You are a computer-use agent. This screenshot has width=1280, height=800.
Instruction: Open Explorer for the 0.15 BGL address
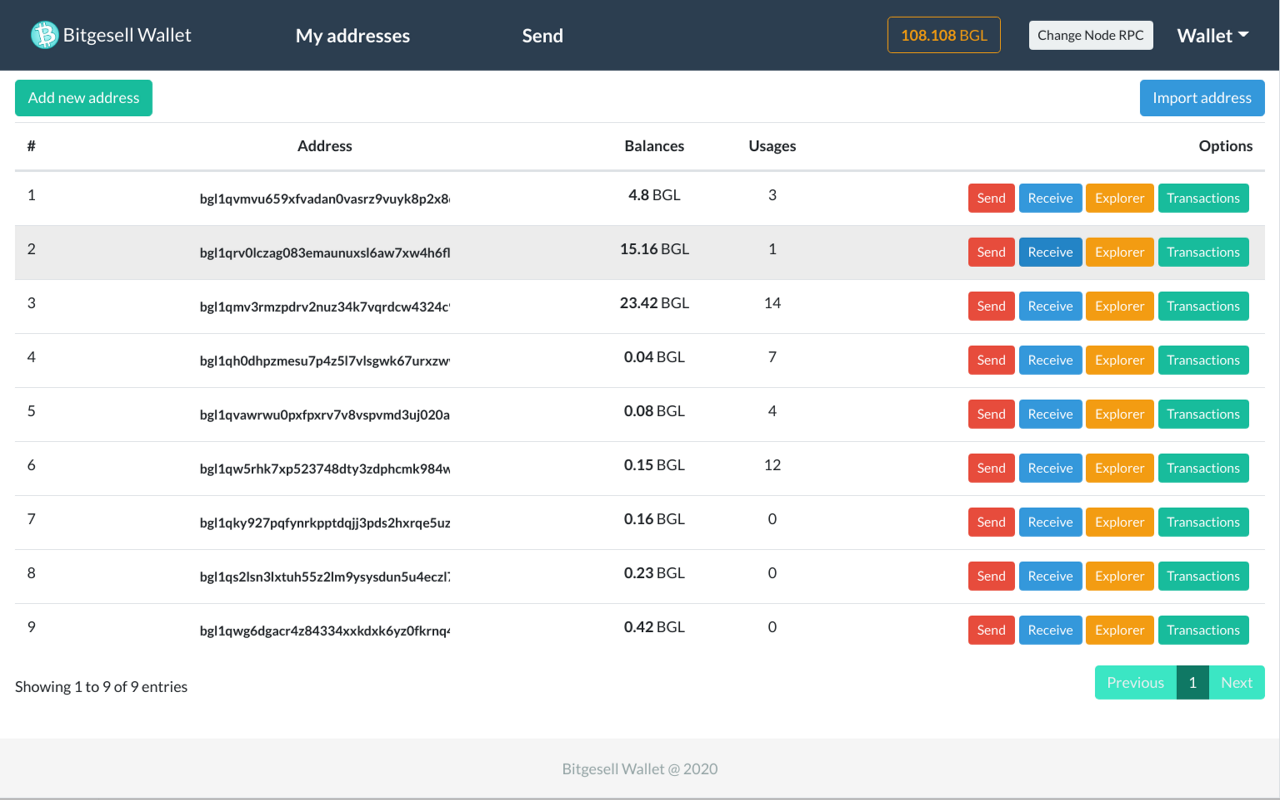click(x=1120, y=468)
